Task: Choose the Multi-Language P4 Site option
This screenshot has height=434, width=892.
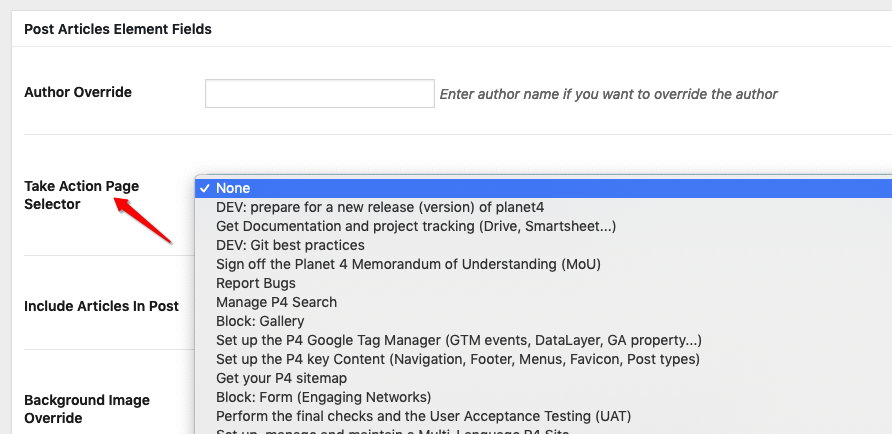Action: coord(543,430)
